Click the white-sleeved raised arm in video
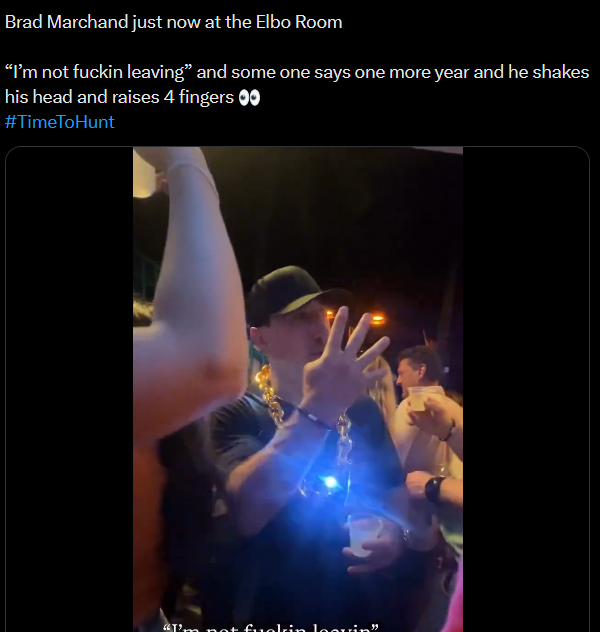The height and width of the screenshot is (632, 600). point(189,290)
